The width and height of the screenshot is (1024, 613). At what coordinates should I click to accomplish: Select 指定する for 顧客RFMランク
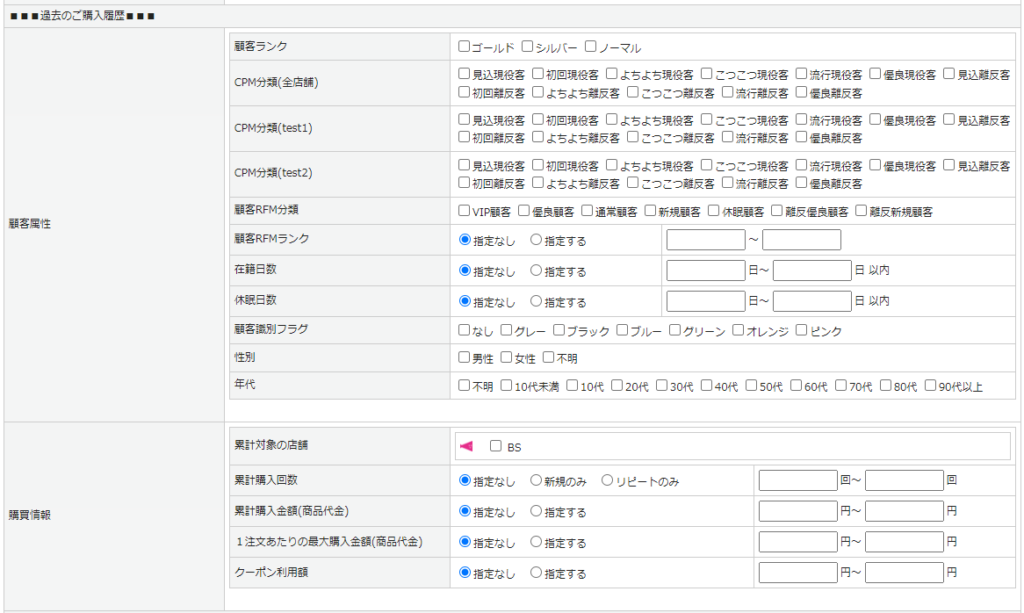[536, 240]
